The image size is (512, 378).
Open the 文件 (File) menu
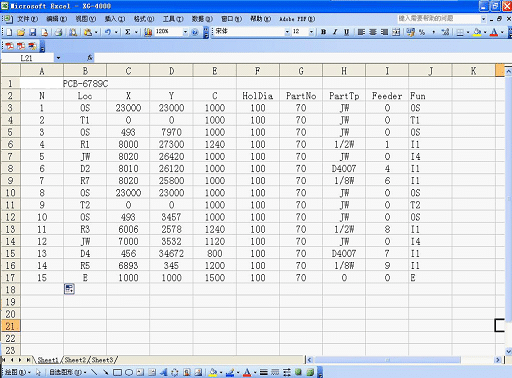(x=27, y=19)
